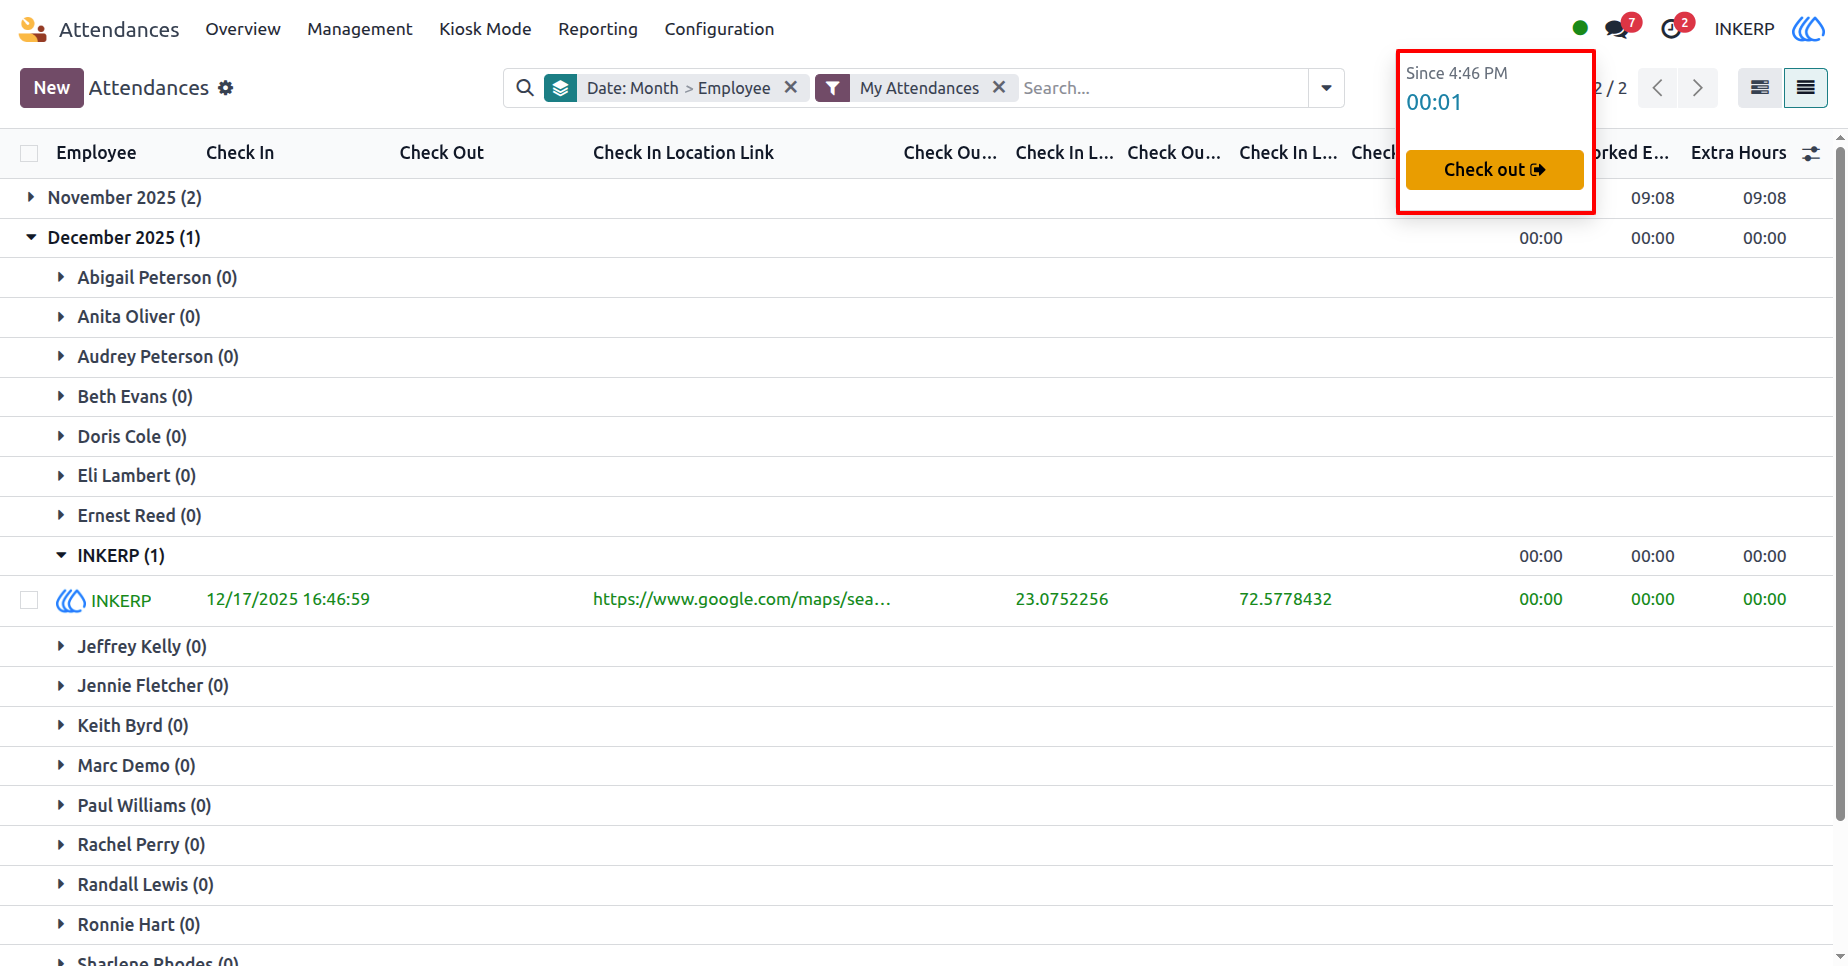The image size is (1848, 966).
Task: Click the filter funnel icon
Action: 832,88
